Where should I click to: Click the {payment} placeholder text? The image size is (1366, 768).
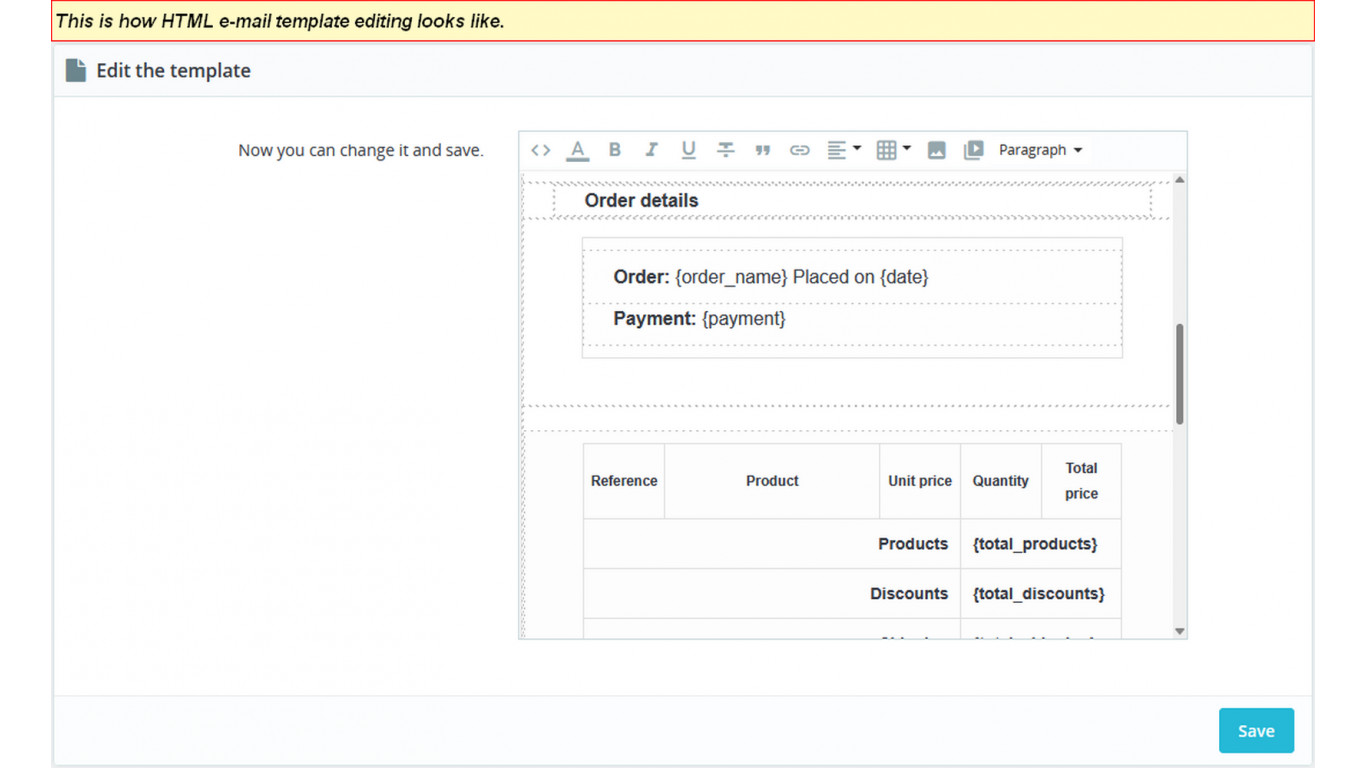pyautogui.click(x=743, y=319)
